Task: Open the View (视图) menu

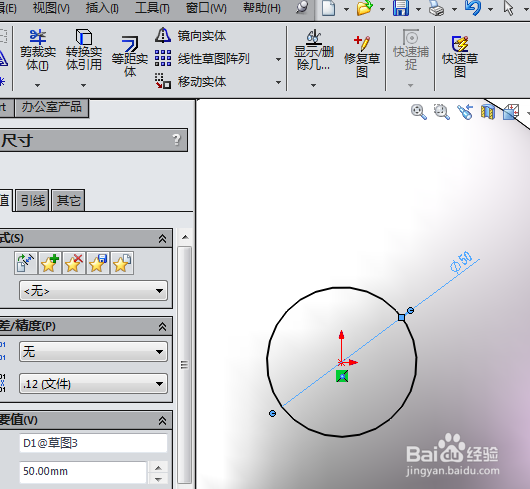Action: (51, 8)
